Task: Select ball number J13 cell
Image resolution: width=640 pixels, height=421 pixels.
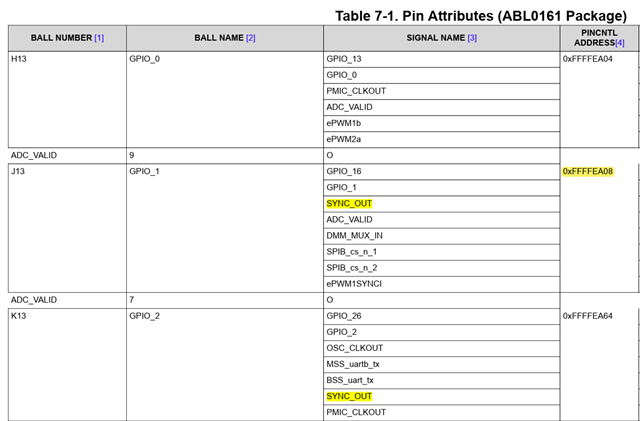Action: pos(18,172)
